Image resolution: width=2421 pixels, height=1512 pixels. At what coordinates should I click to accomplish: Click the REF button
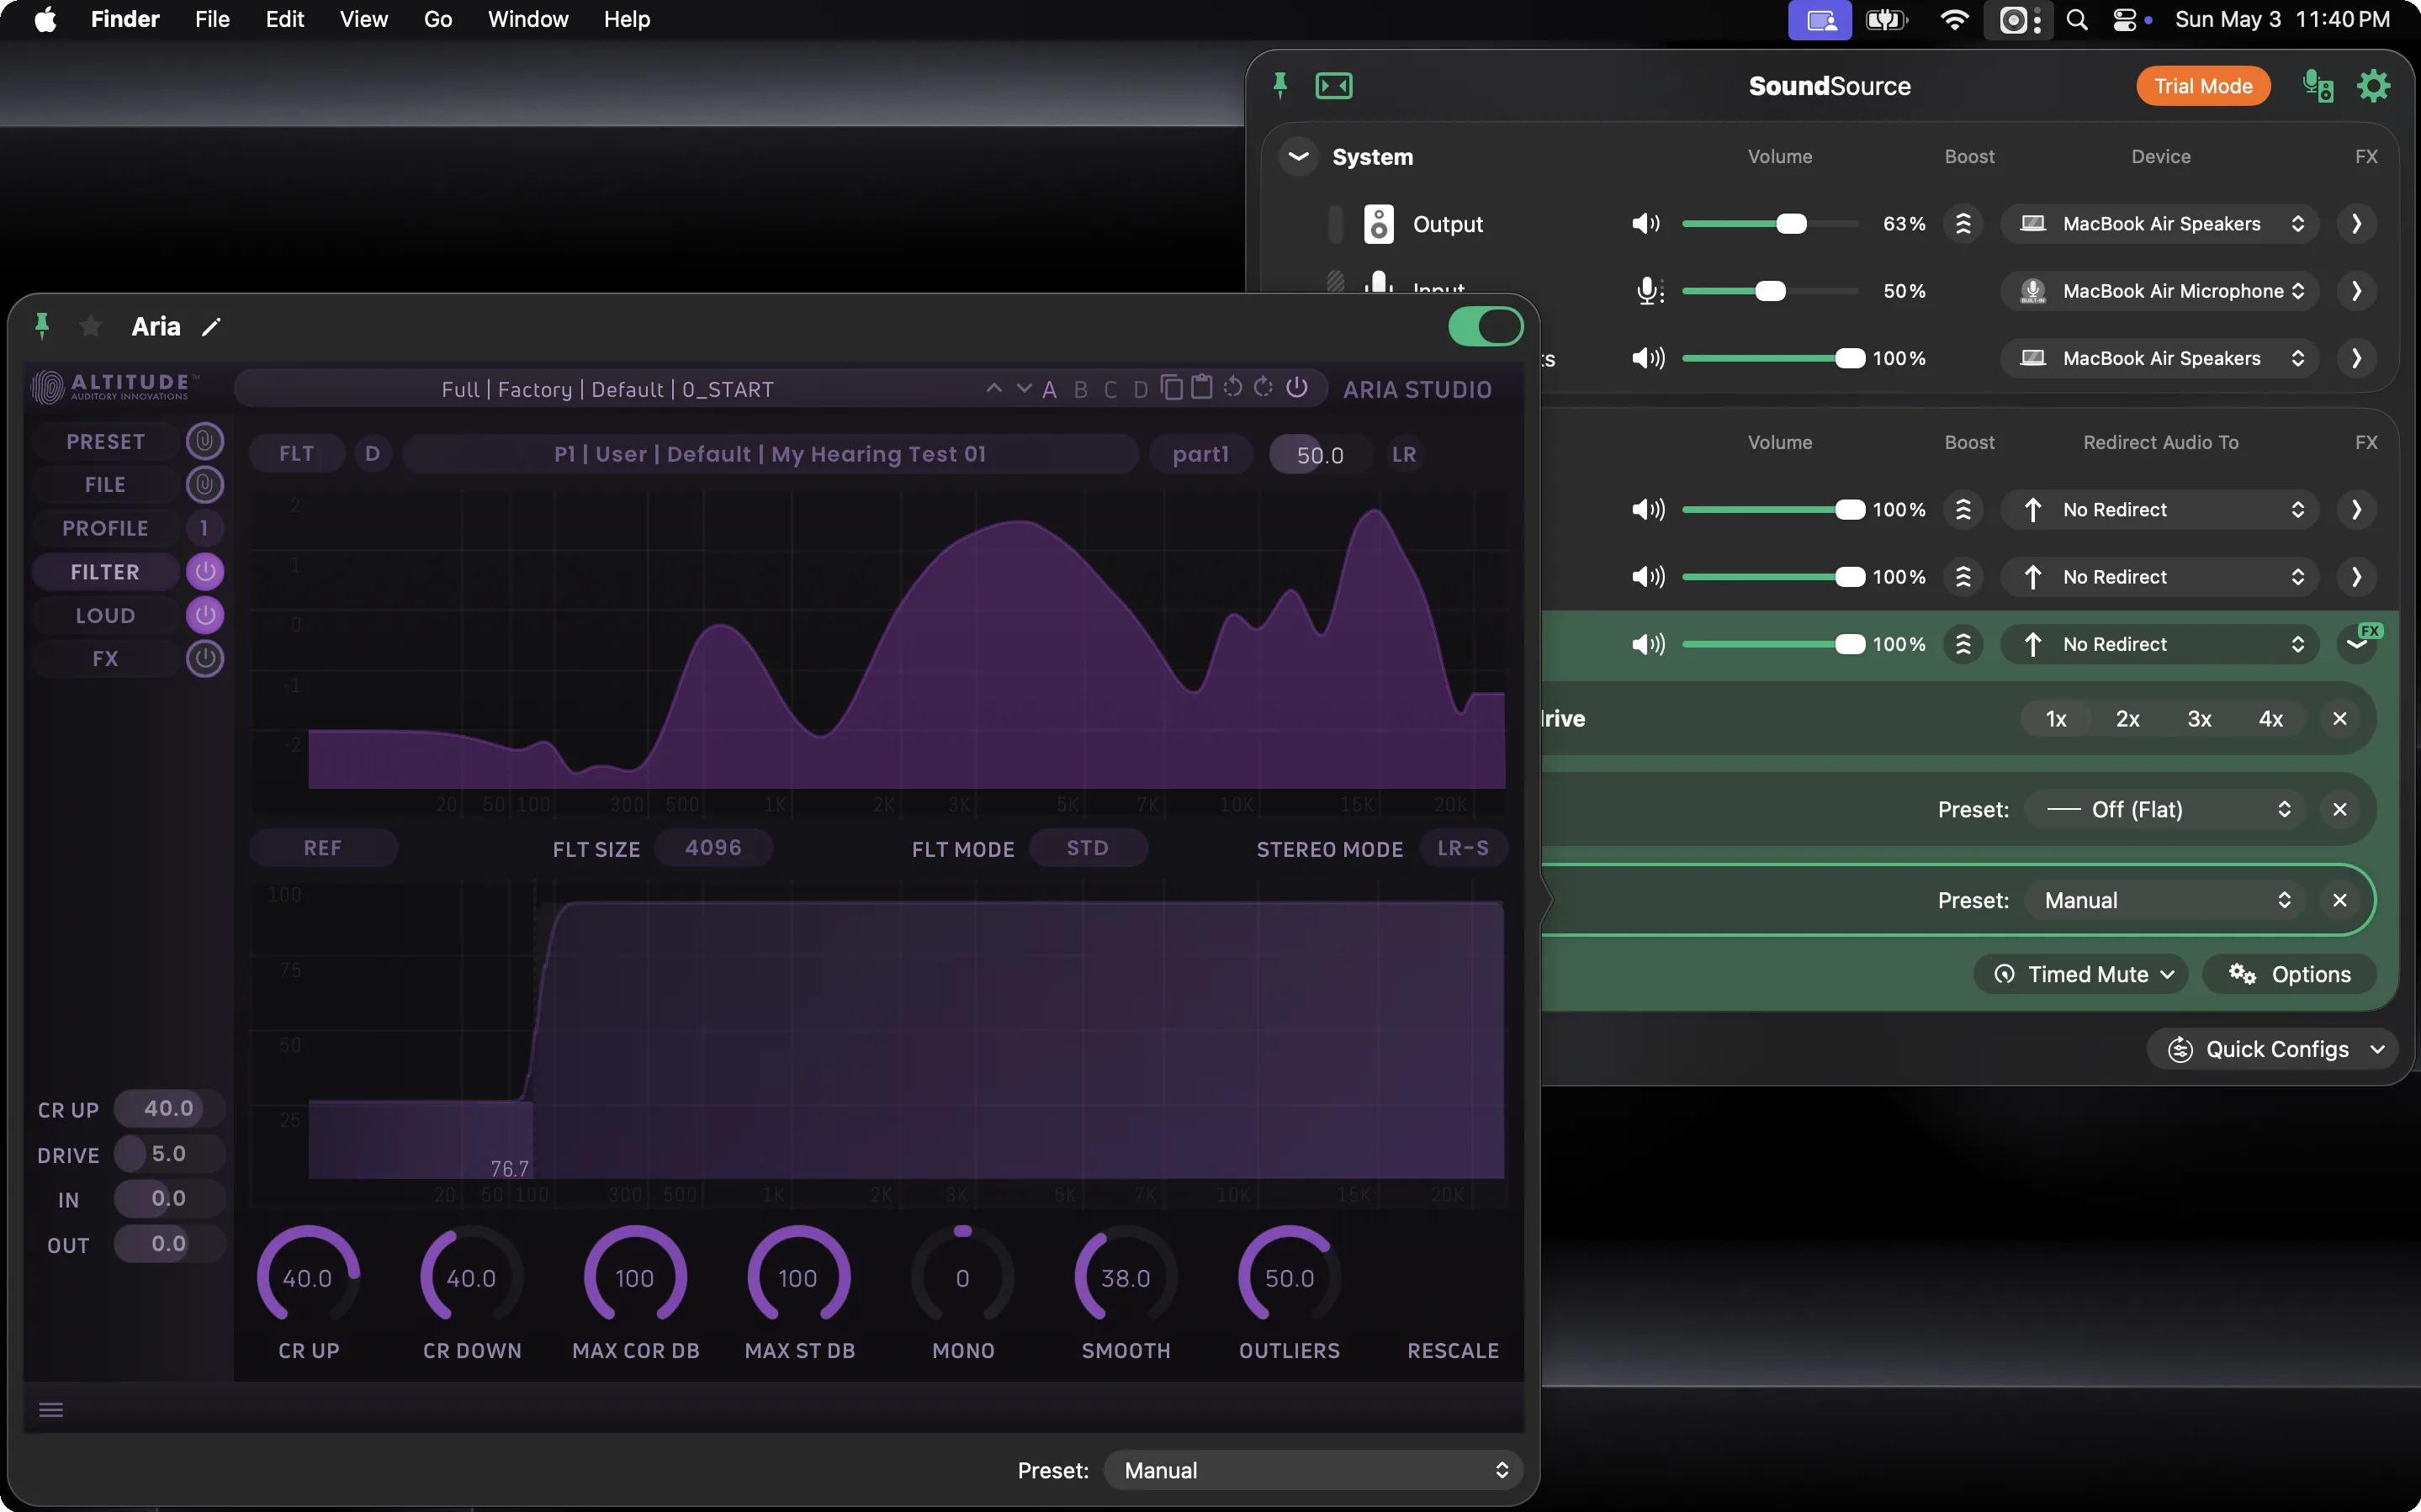[x=323, y=848]
